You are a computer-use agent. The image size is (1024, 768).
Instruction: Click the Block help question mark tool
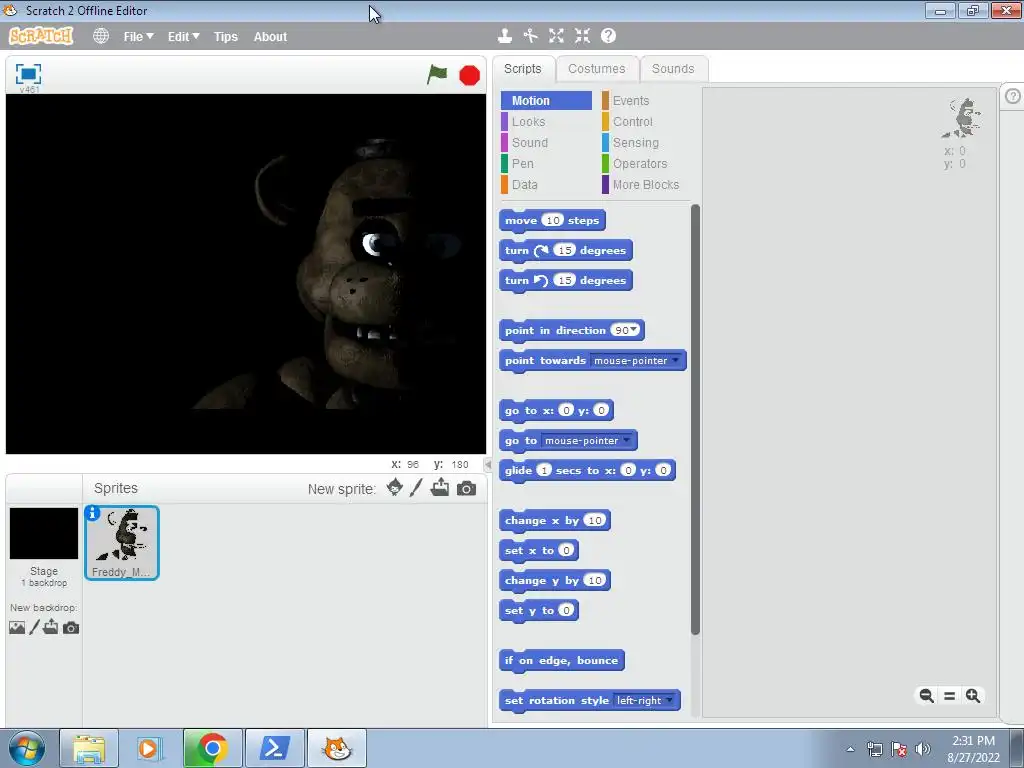pos(608,36)
